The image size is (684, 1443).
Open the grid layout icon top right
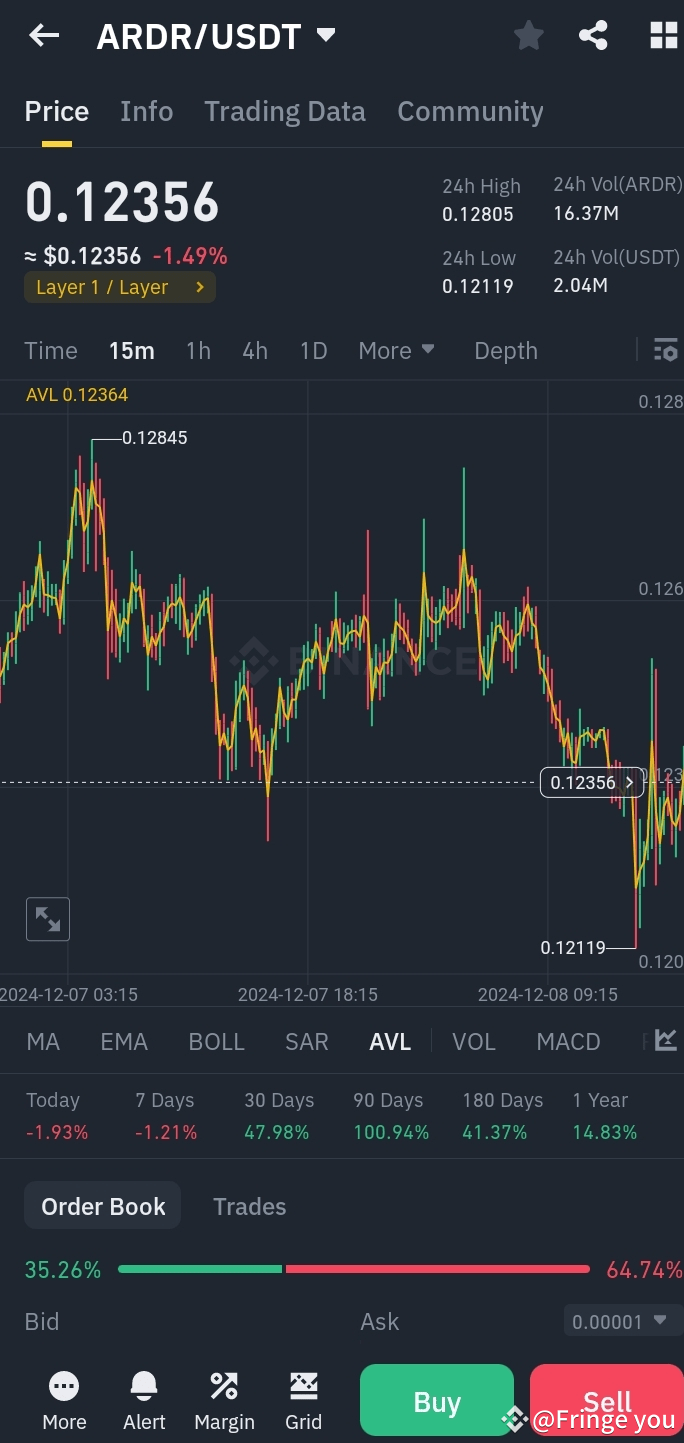662,35
